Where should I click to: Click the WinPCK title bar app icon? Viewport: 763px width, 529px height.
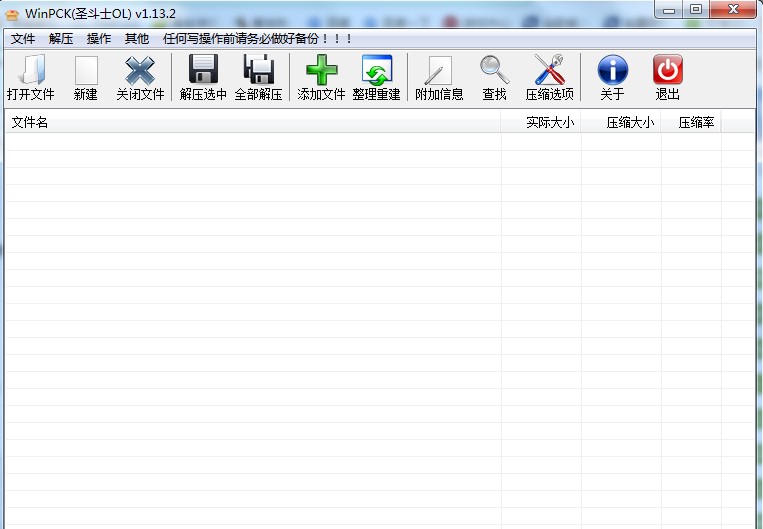coord(12,15)
